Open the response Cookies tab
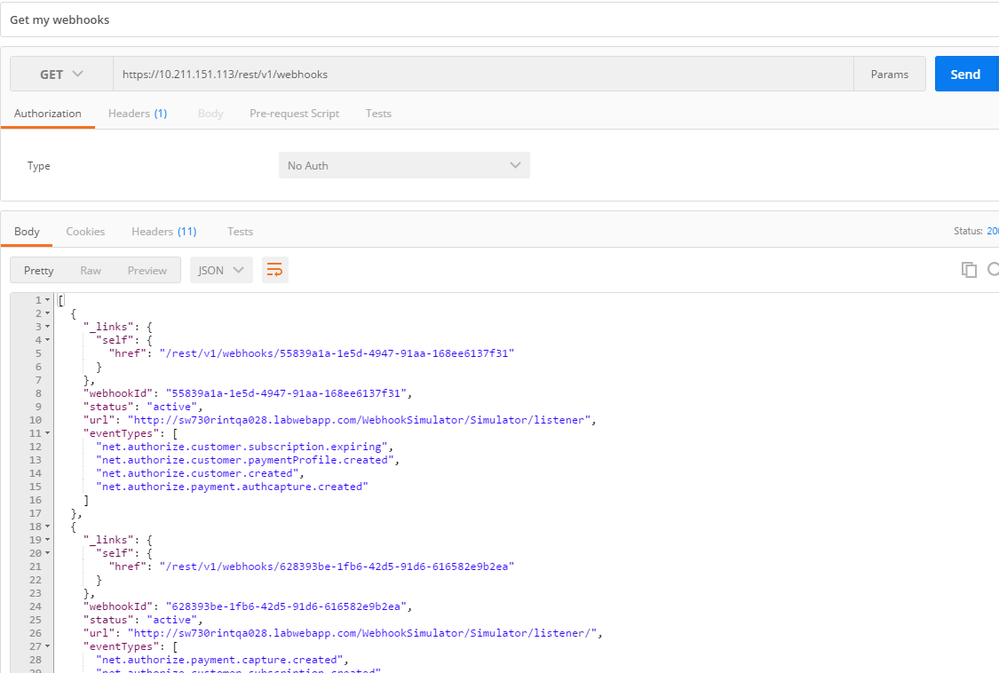The width and height of the screenshot is (999, 673). pos(85,231)
